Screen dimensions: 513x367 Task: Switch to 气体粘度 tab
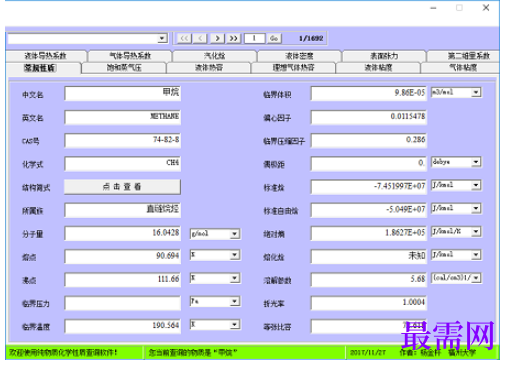pos(460,68)
